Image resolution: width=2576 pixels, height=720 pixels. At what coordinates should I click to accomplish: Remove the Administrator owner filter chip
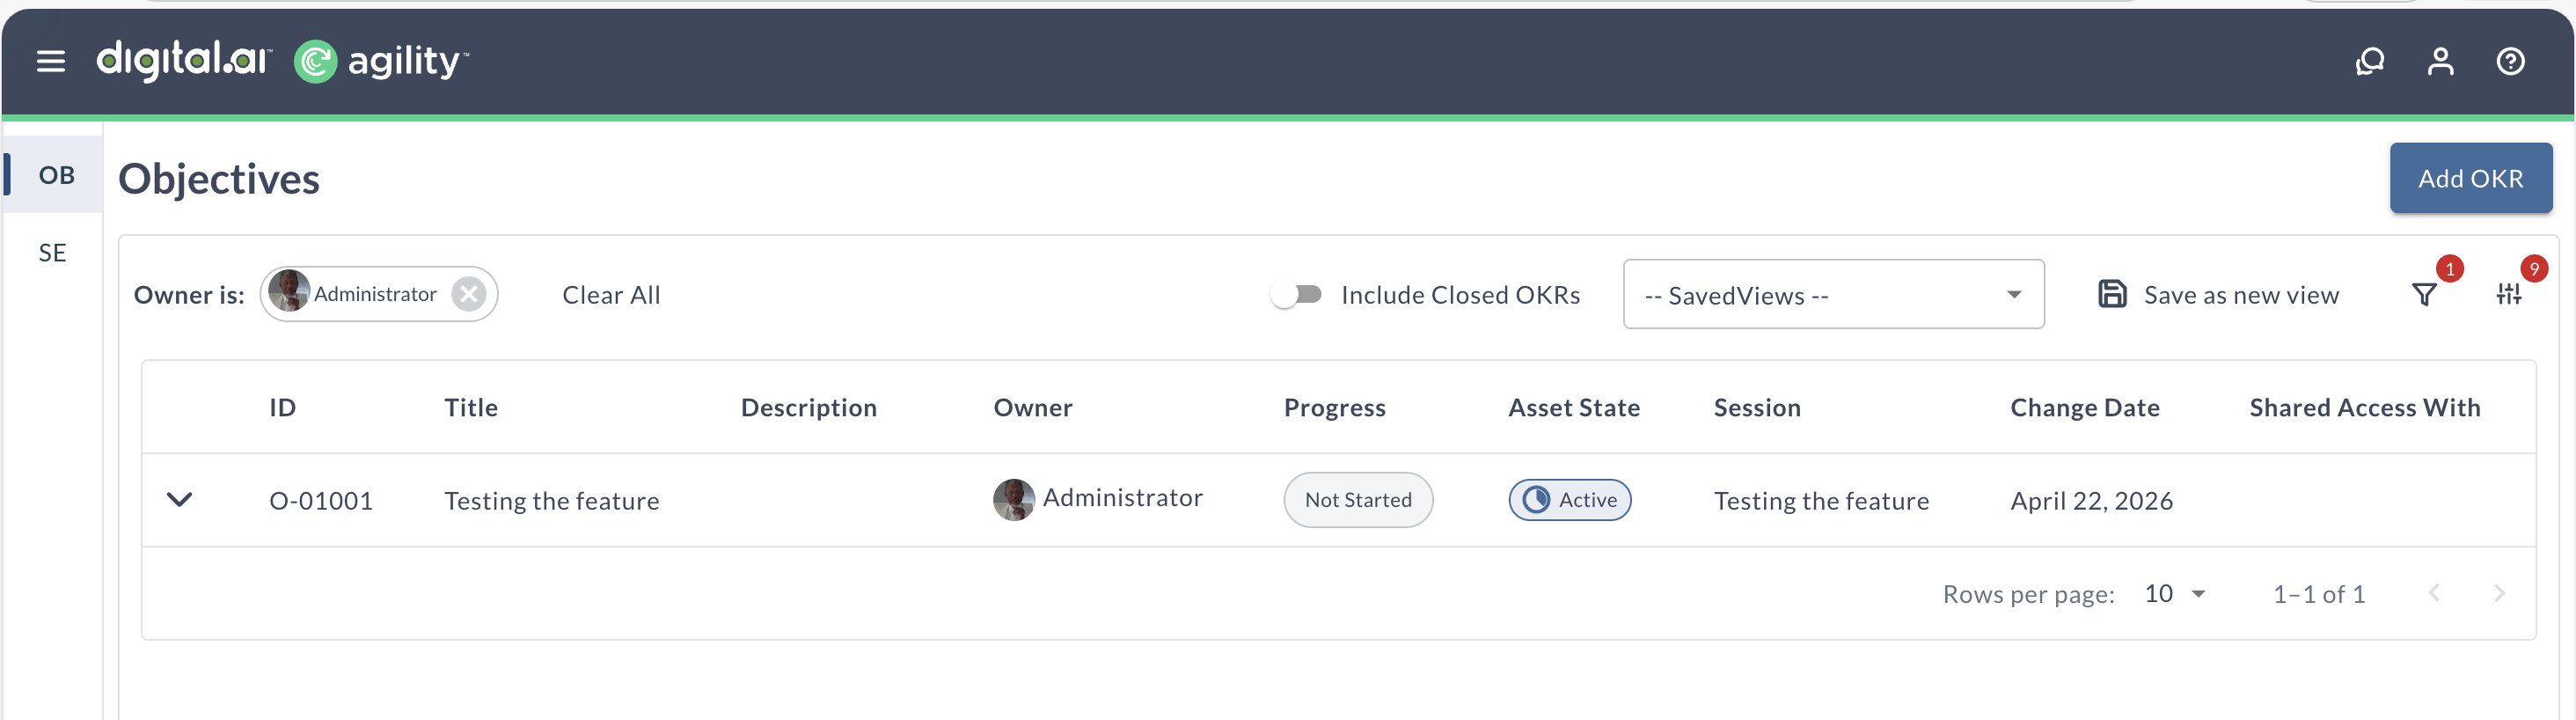pyautogui.click(x=468, y=294)
